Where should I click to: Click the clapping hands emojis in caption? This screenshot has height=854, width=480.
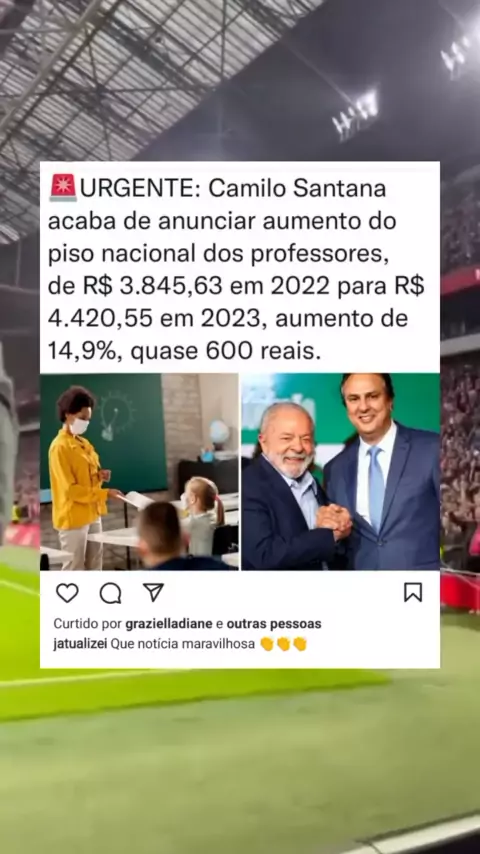click(x=284, y=644)
